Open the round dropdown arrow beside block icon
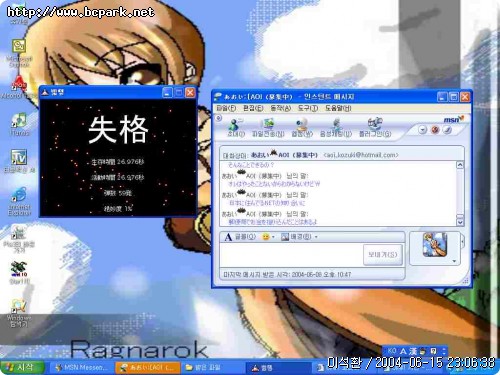 coord(423,130)
